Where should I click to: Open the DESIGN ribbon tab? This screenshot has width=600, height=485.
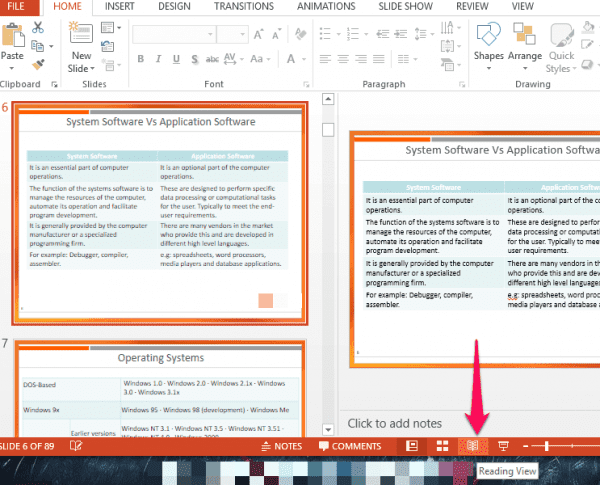click(174, 7)
